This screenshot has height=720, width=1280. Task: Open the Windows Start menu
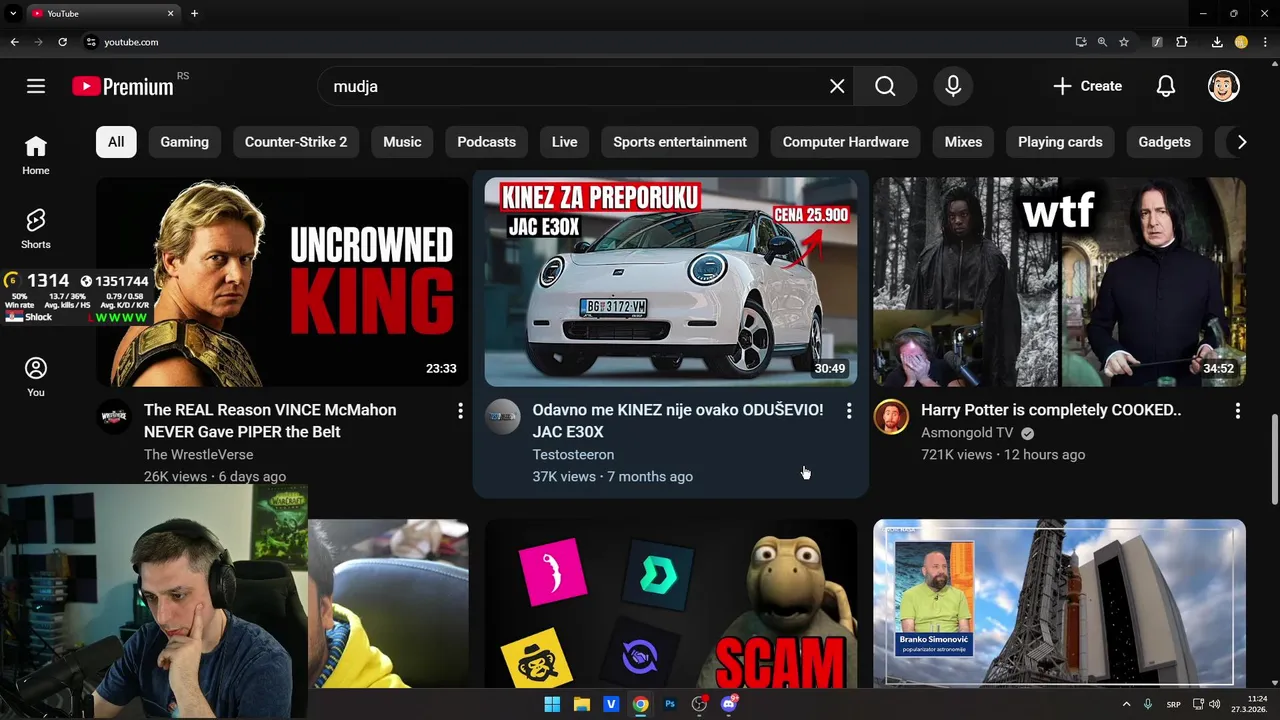(x=552, y=704)
